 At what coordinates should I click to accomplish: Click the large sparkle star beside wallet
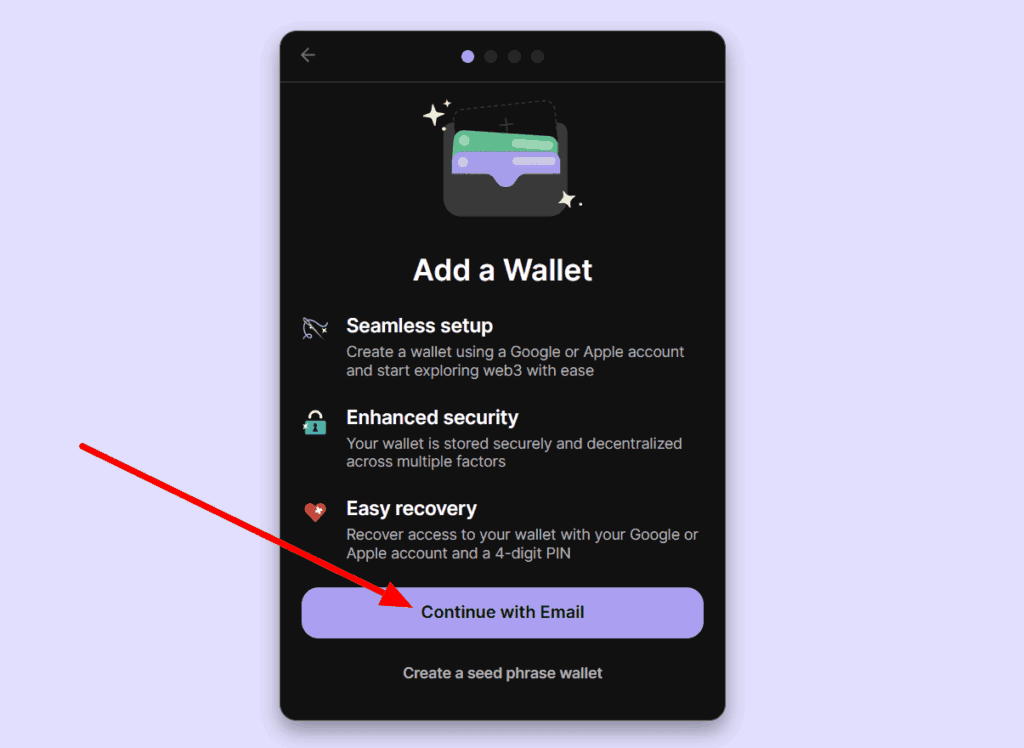click(434, 116)
